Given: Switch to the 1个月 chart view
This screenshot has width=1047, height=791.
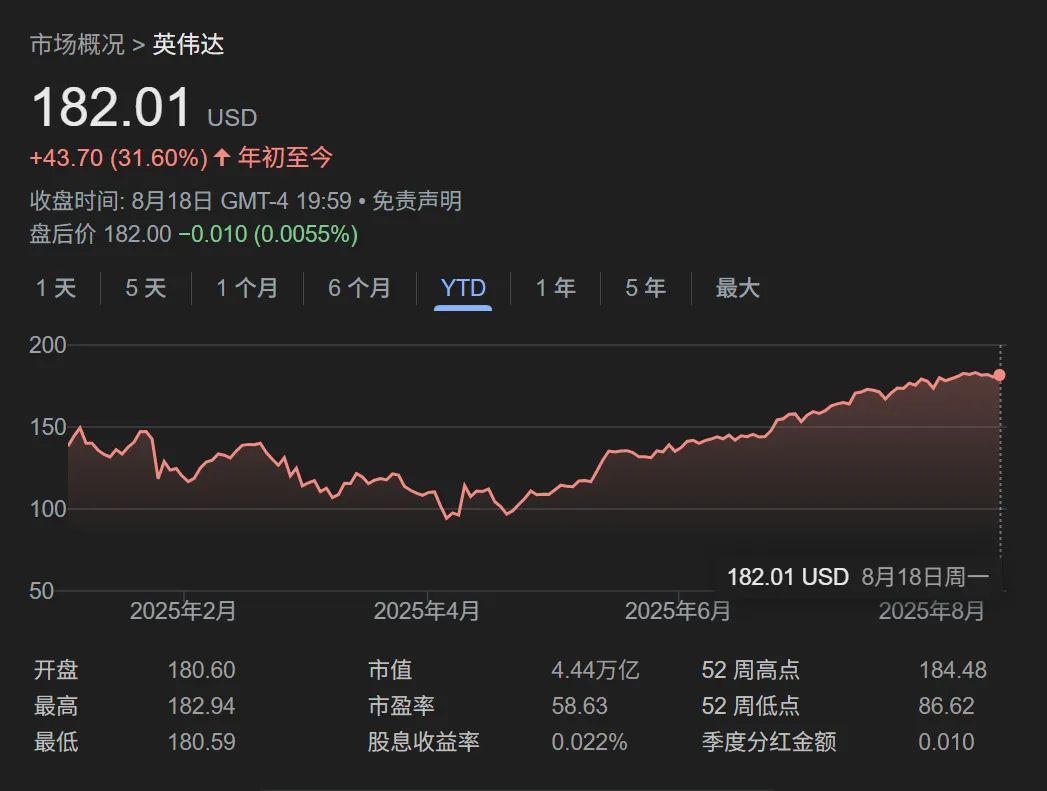Looking at the screenshot, I should [x=245, y=289].
